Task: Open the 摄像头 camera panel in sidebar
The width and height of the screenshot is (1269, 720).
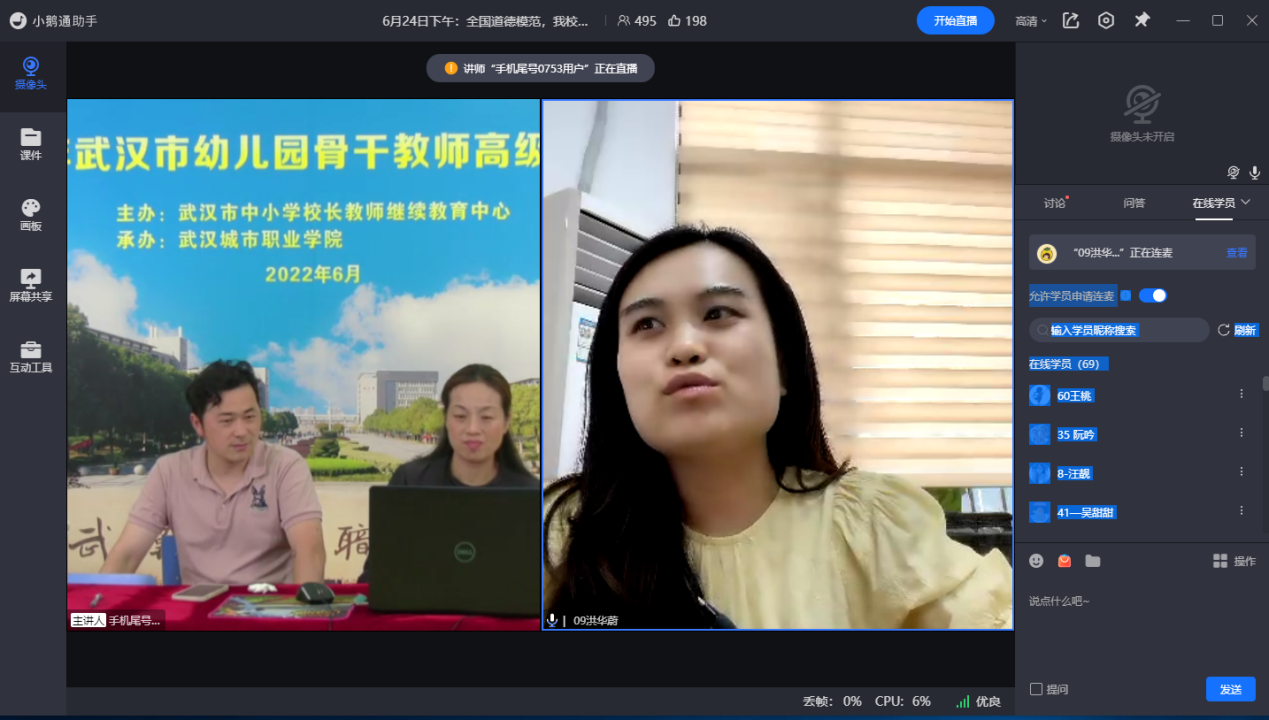Action: coord(31,73)
